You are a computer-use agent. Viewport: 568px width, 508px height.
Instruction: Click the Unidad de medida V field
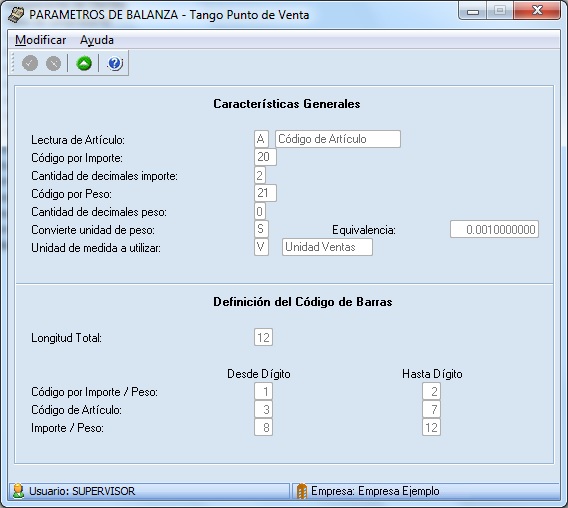[261, 247]
